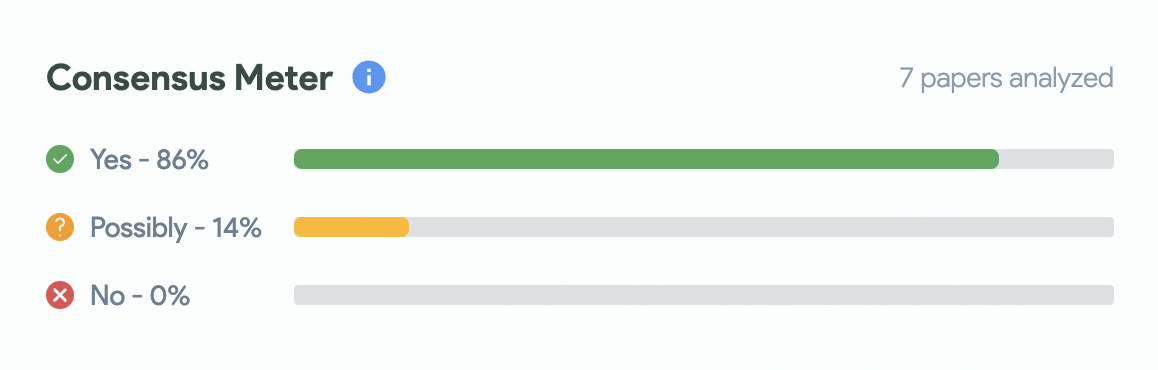Screen dimensions: 1158x370
Task: Click the 14% percentage value
Action: (237, 227)
